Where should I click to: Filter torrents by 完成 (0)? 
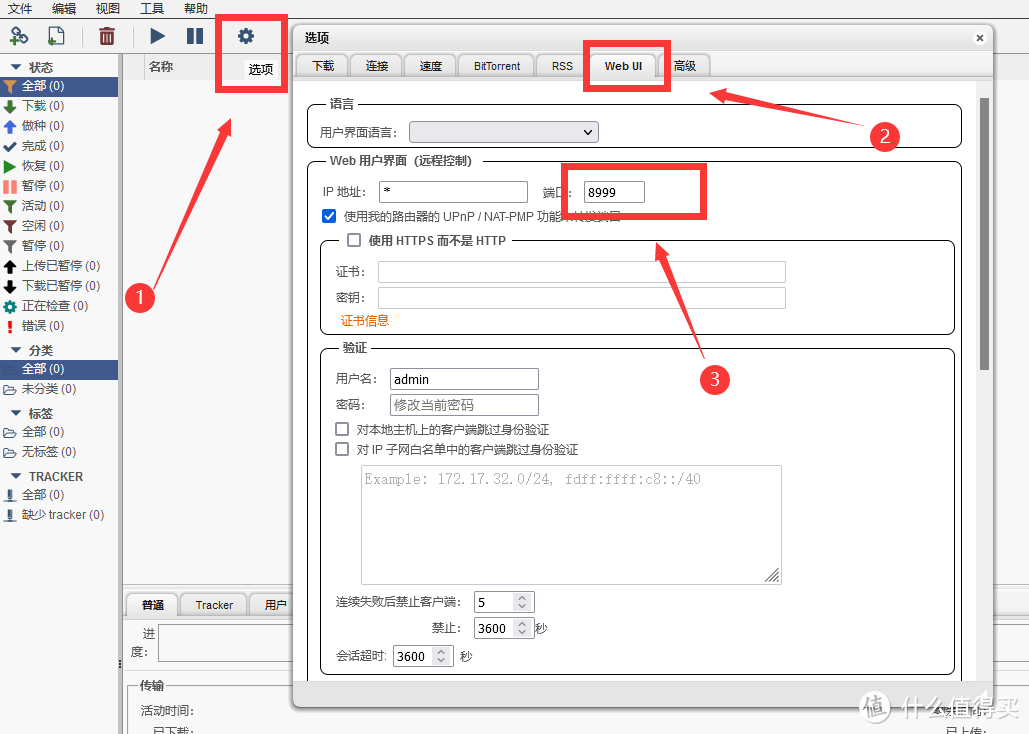pos(43,146)
